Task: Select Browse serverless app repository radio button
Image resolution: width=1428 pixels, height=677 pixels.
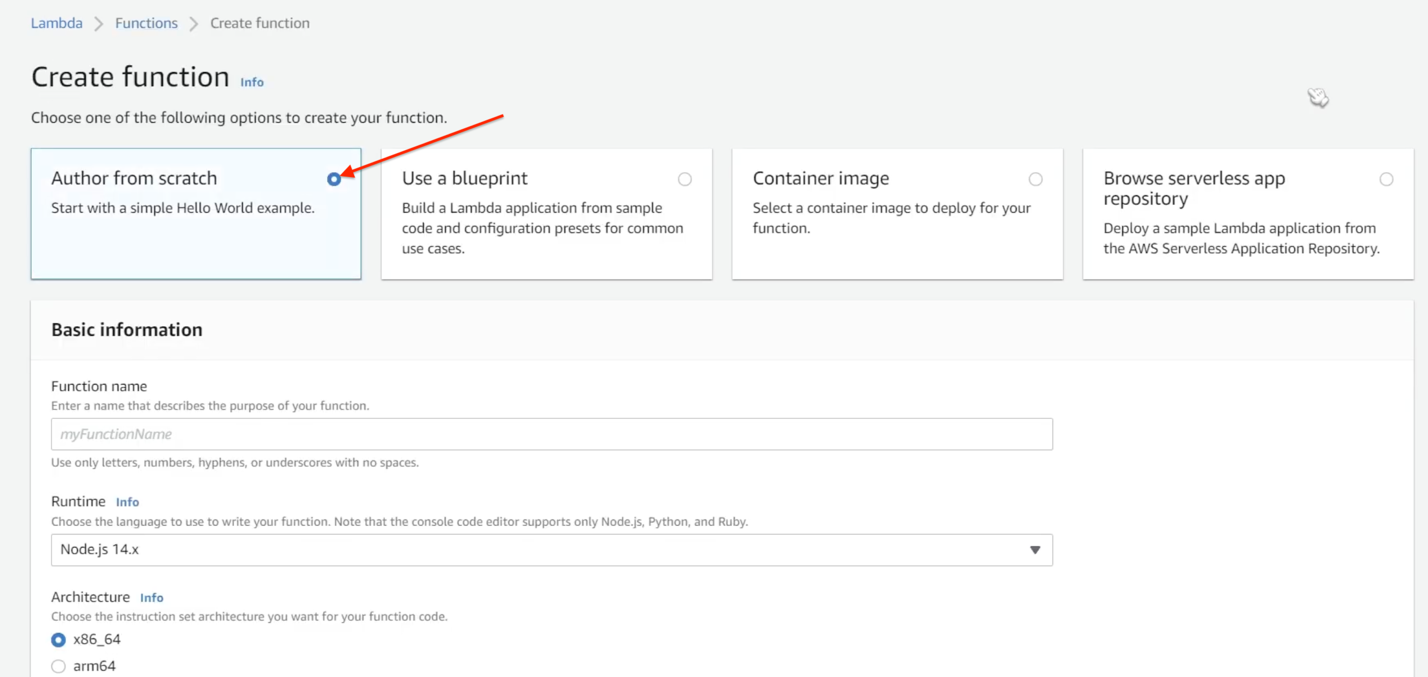Action: coord(1386,179)
